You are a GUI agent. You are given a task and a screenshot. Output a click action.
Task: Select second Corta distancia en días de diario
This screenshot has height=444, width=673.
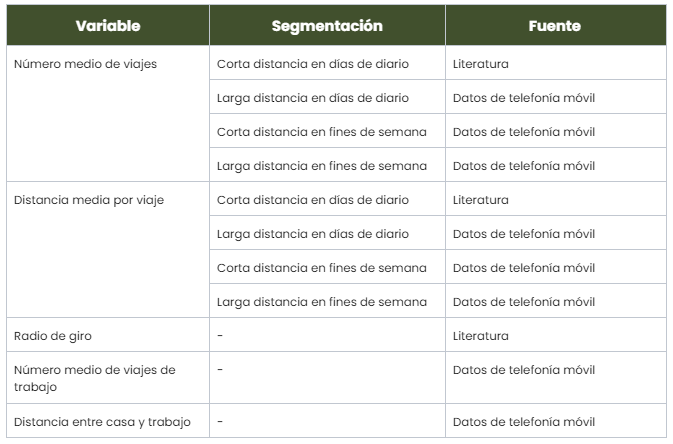coord(312,200)
